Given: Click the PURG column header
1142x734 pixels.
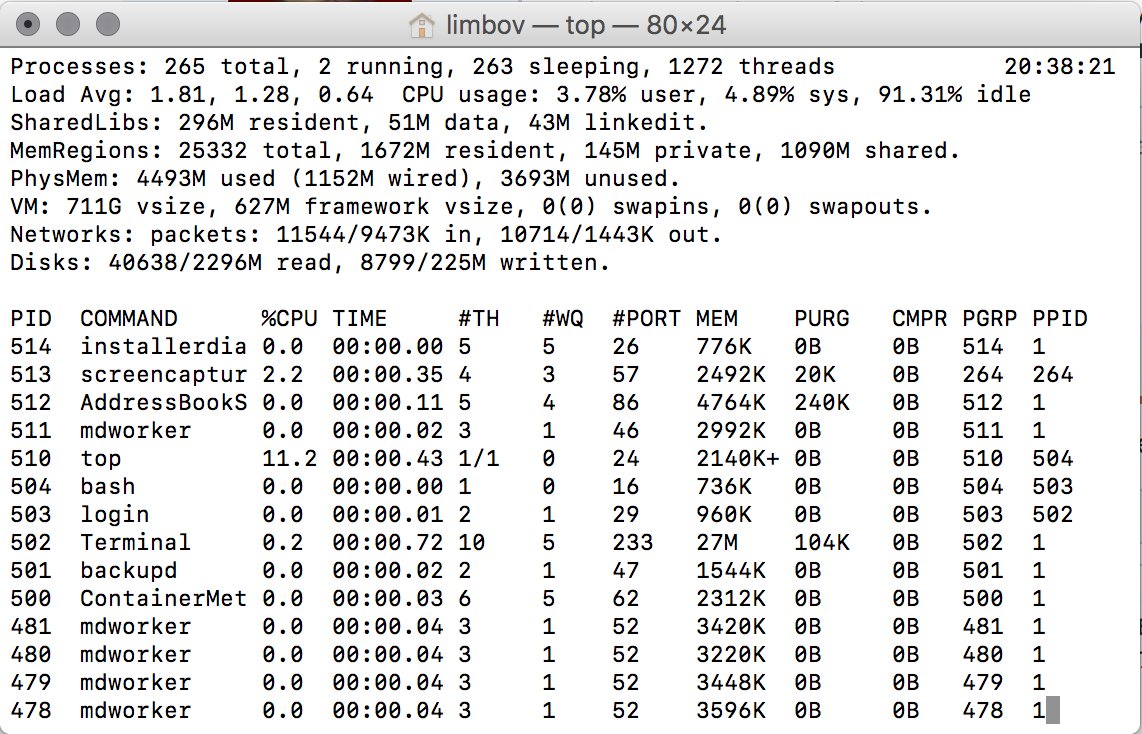Looking at the screenshot, I should tap(822, 319).
